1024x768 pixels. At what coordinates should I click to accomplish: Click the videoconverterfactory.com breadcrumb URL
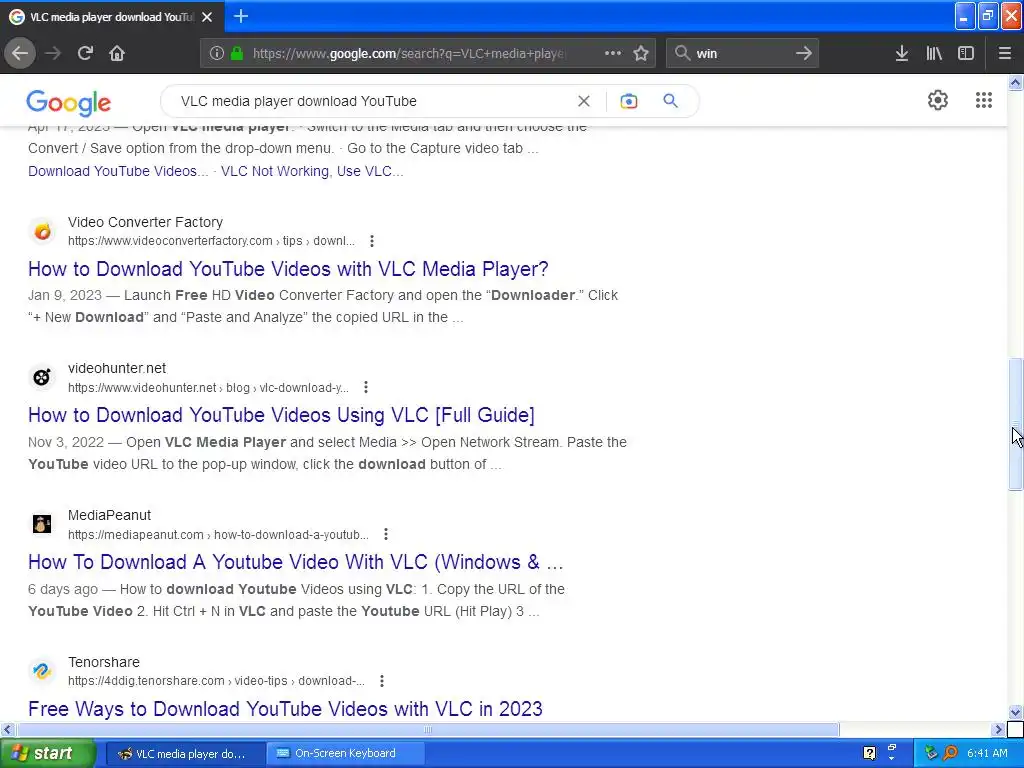pyautogui.click(x=212, y=241)
